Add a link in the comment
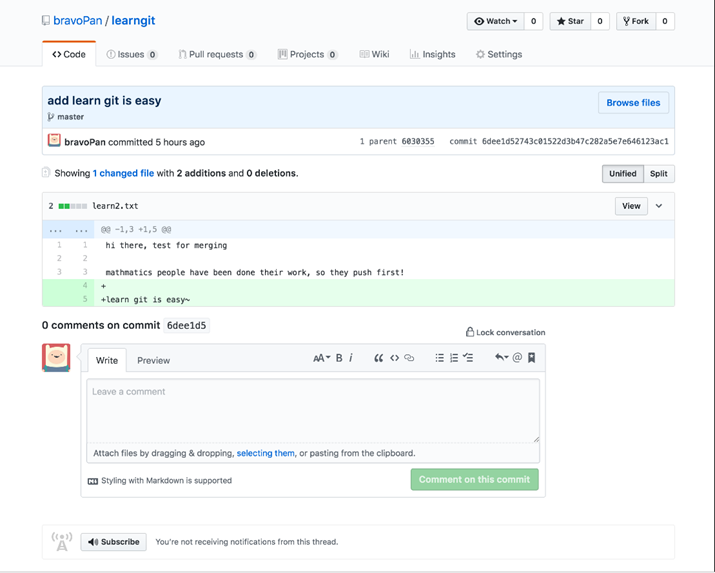The height and width of the screenshot is (573, 715). (x=409, y=358)
